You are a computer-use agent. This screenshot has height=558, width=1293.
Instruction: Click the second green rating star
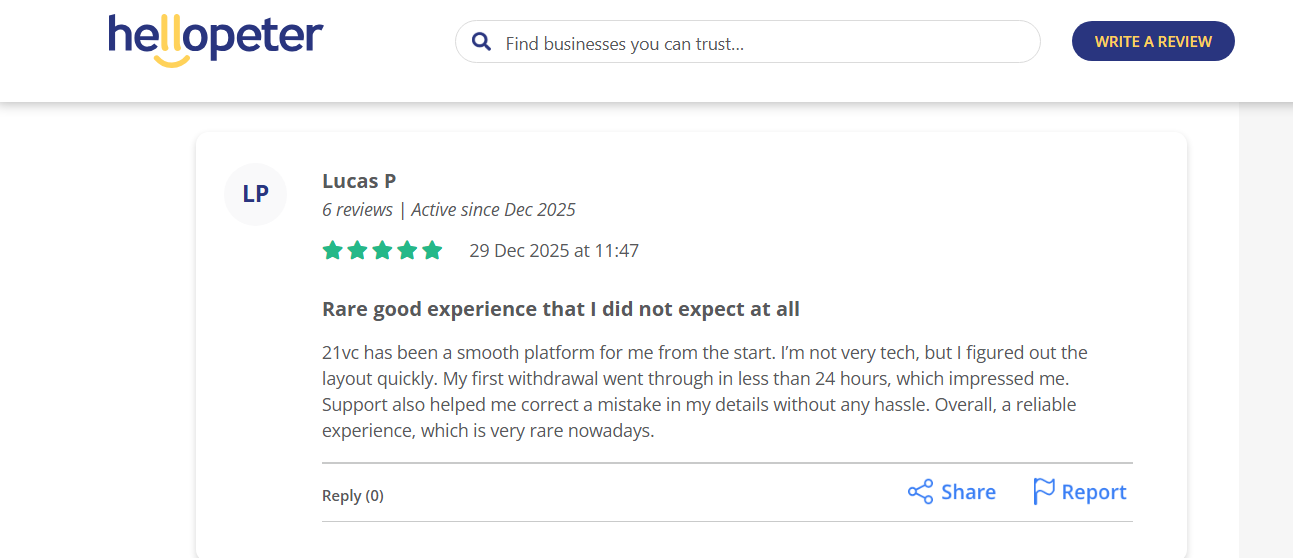tap(357, 250)
